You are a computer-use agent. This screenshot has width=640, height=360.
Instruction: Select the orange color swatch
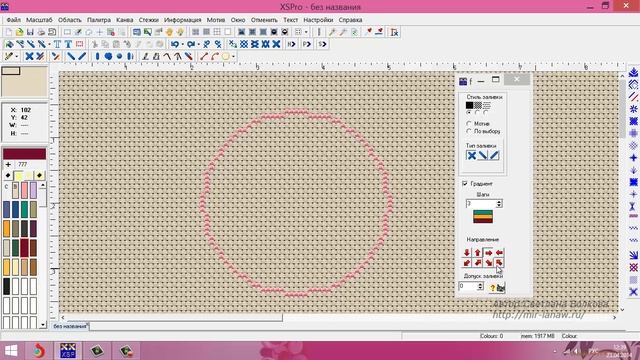click(x=7, y=229)
